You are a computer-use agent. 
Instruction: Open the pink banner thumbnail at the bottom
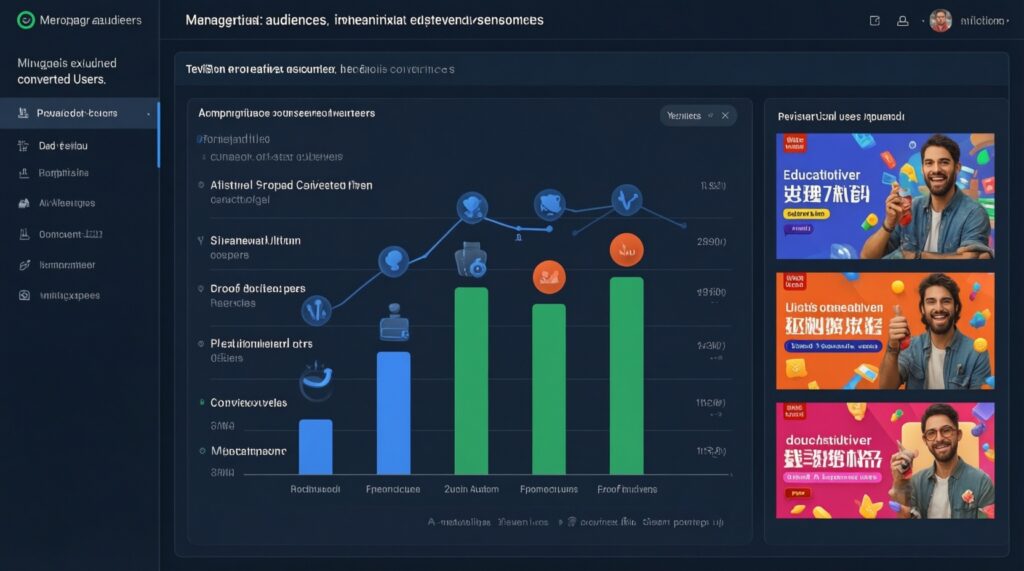pos(885,460)
